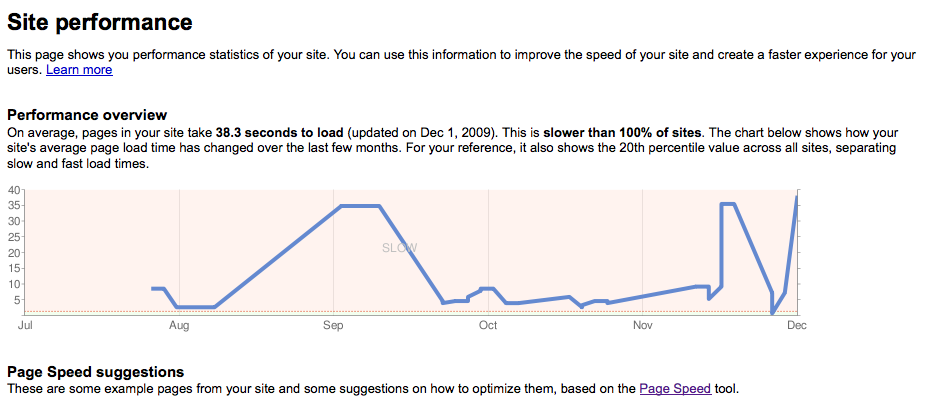Select the Performance overview heading
This screenshot has height=406, width=933.
[87, 115]
